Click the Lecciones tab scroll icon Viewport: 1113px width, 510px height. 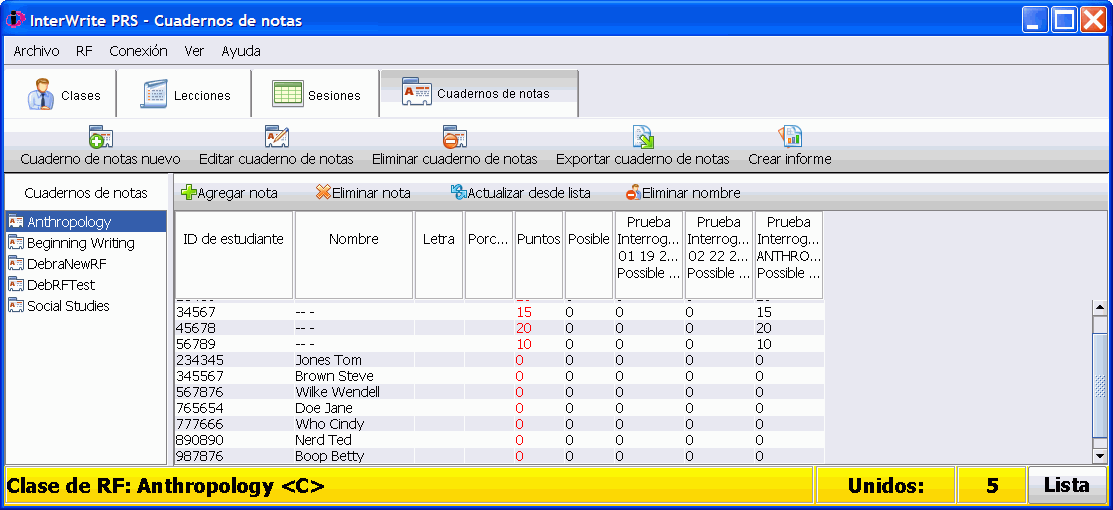coord(154,94)
